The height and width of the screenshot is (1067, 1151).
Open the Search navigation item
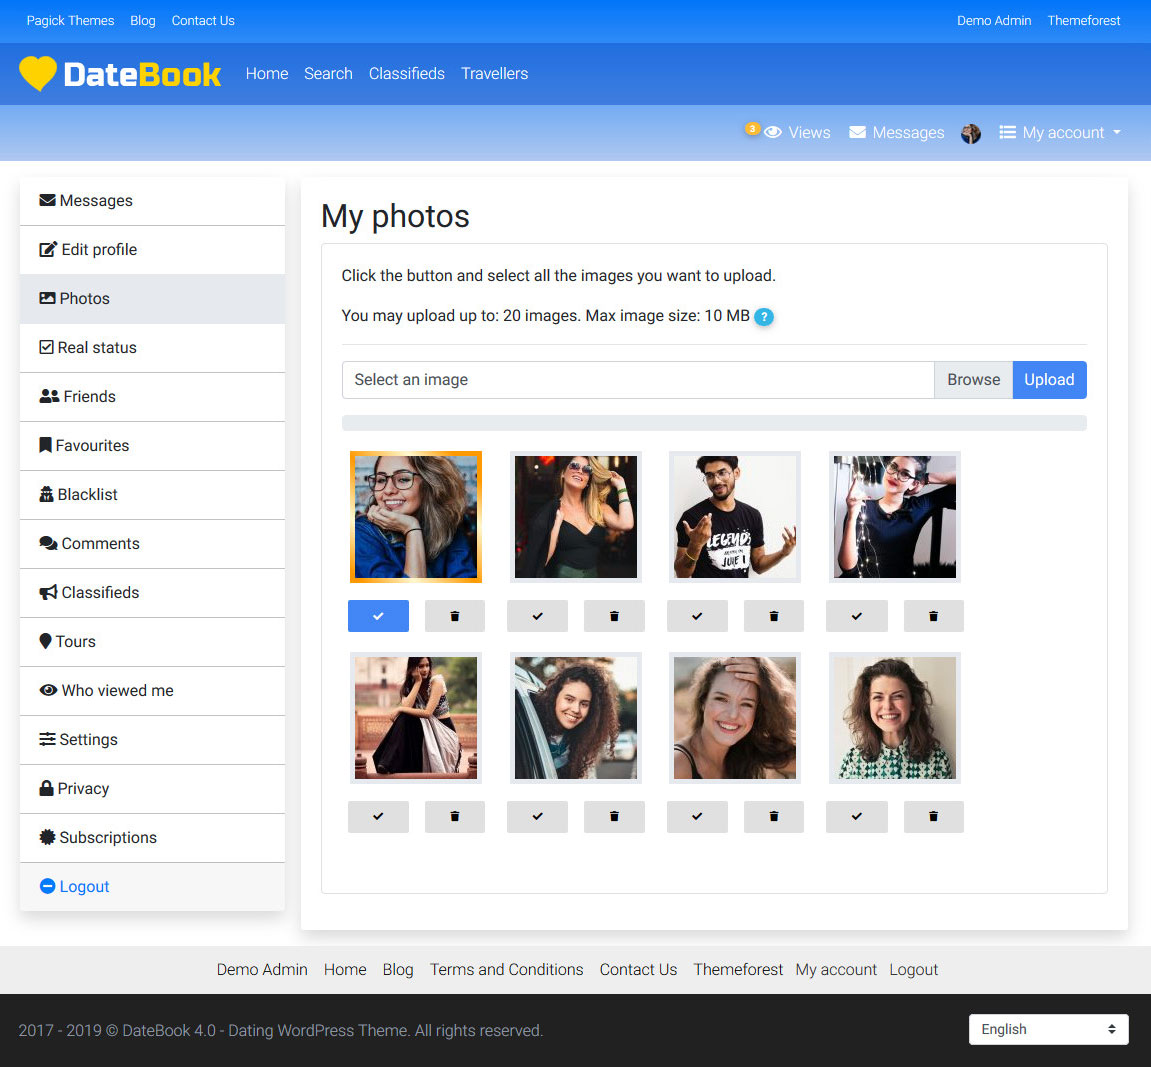(328, 73)
